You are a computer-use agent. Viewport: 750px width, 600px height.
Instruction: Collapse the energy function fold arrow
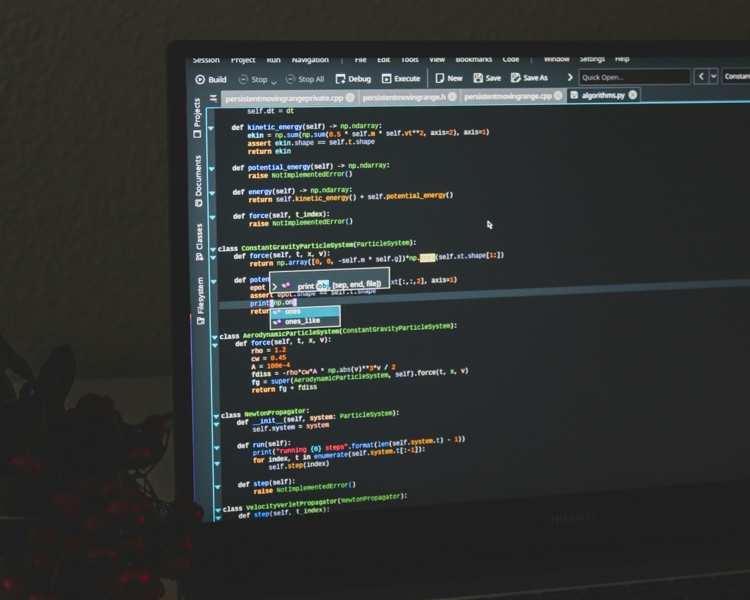[x=212, y=193]
